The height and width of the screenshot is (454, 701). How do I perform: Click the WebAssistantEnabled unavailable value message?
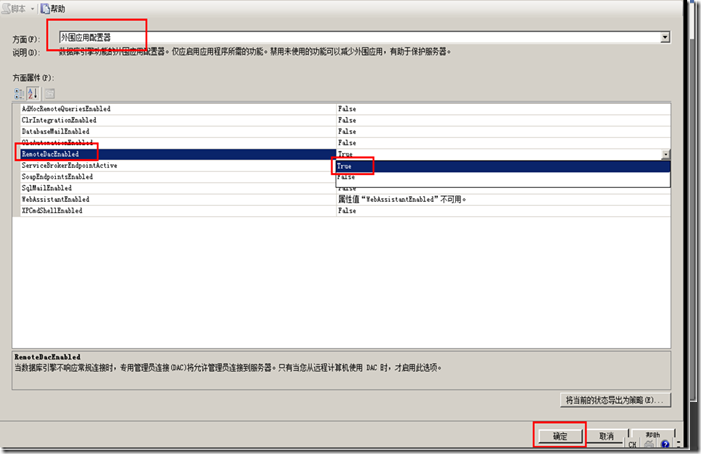coord(401,199)
